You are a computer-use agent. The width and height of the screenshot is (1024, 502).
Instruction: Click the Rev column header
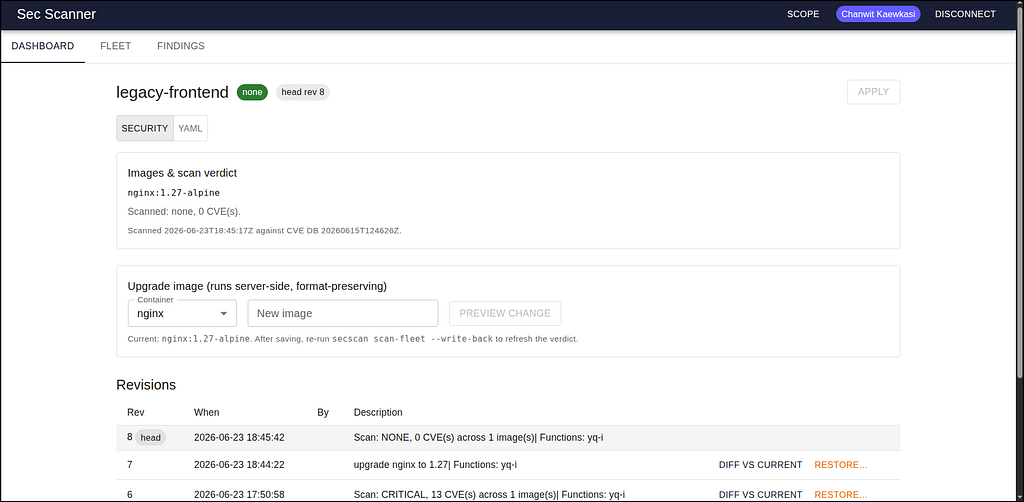pos(136,413)
